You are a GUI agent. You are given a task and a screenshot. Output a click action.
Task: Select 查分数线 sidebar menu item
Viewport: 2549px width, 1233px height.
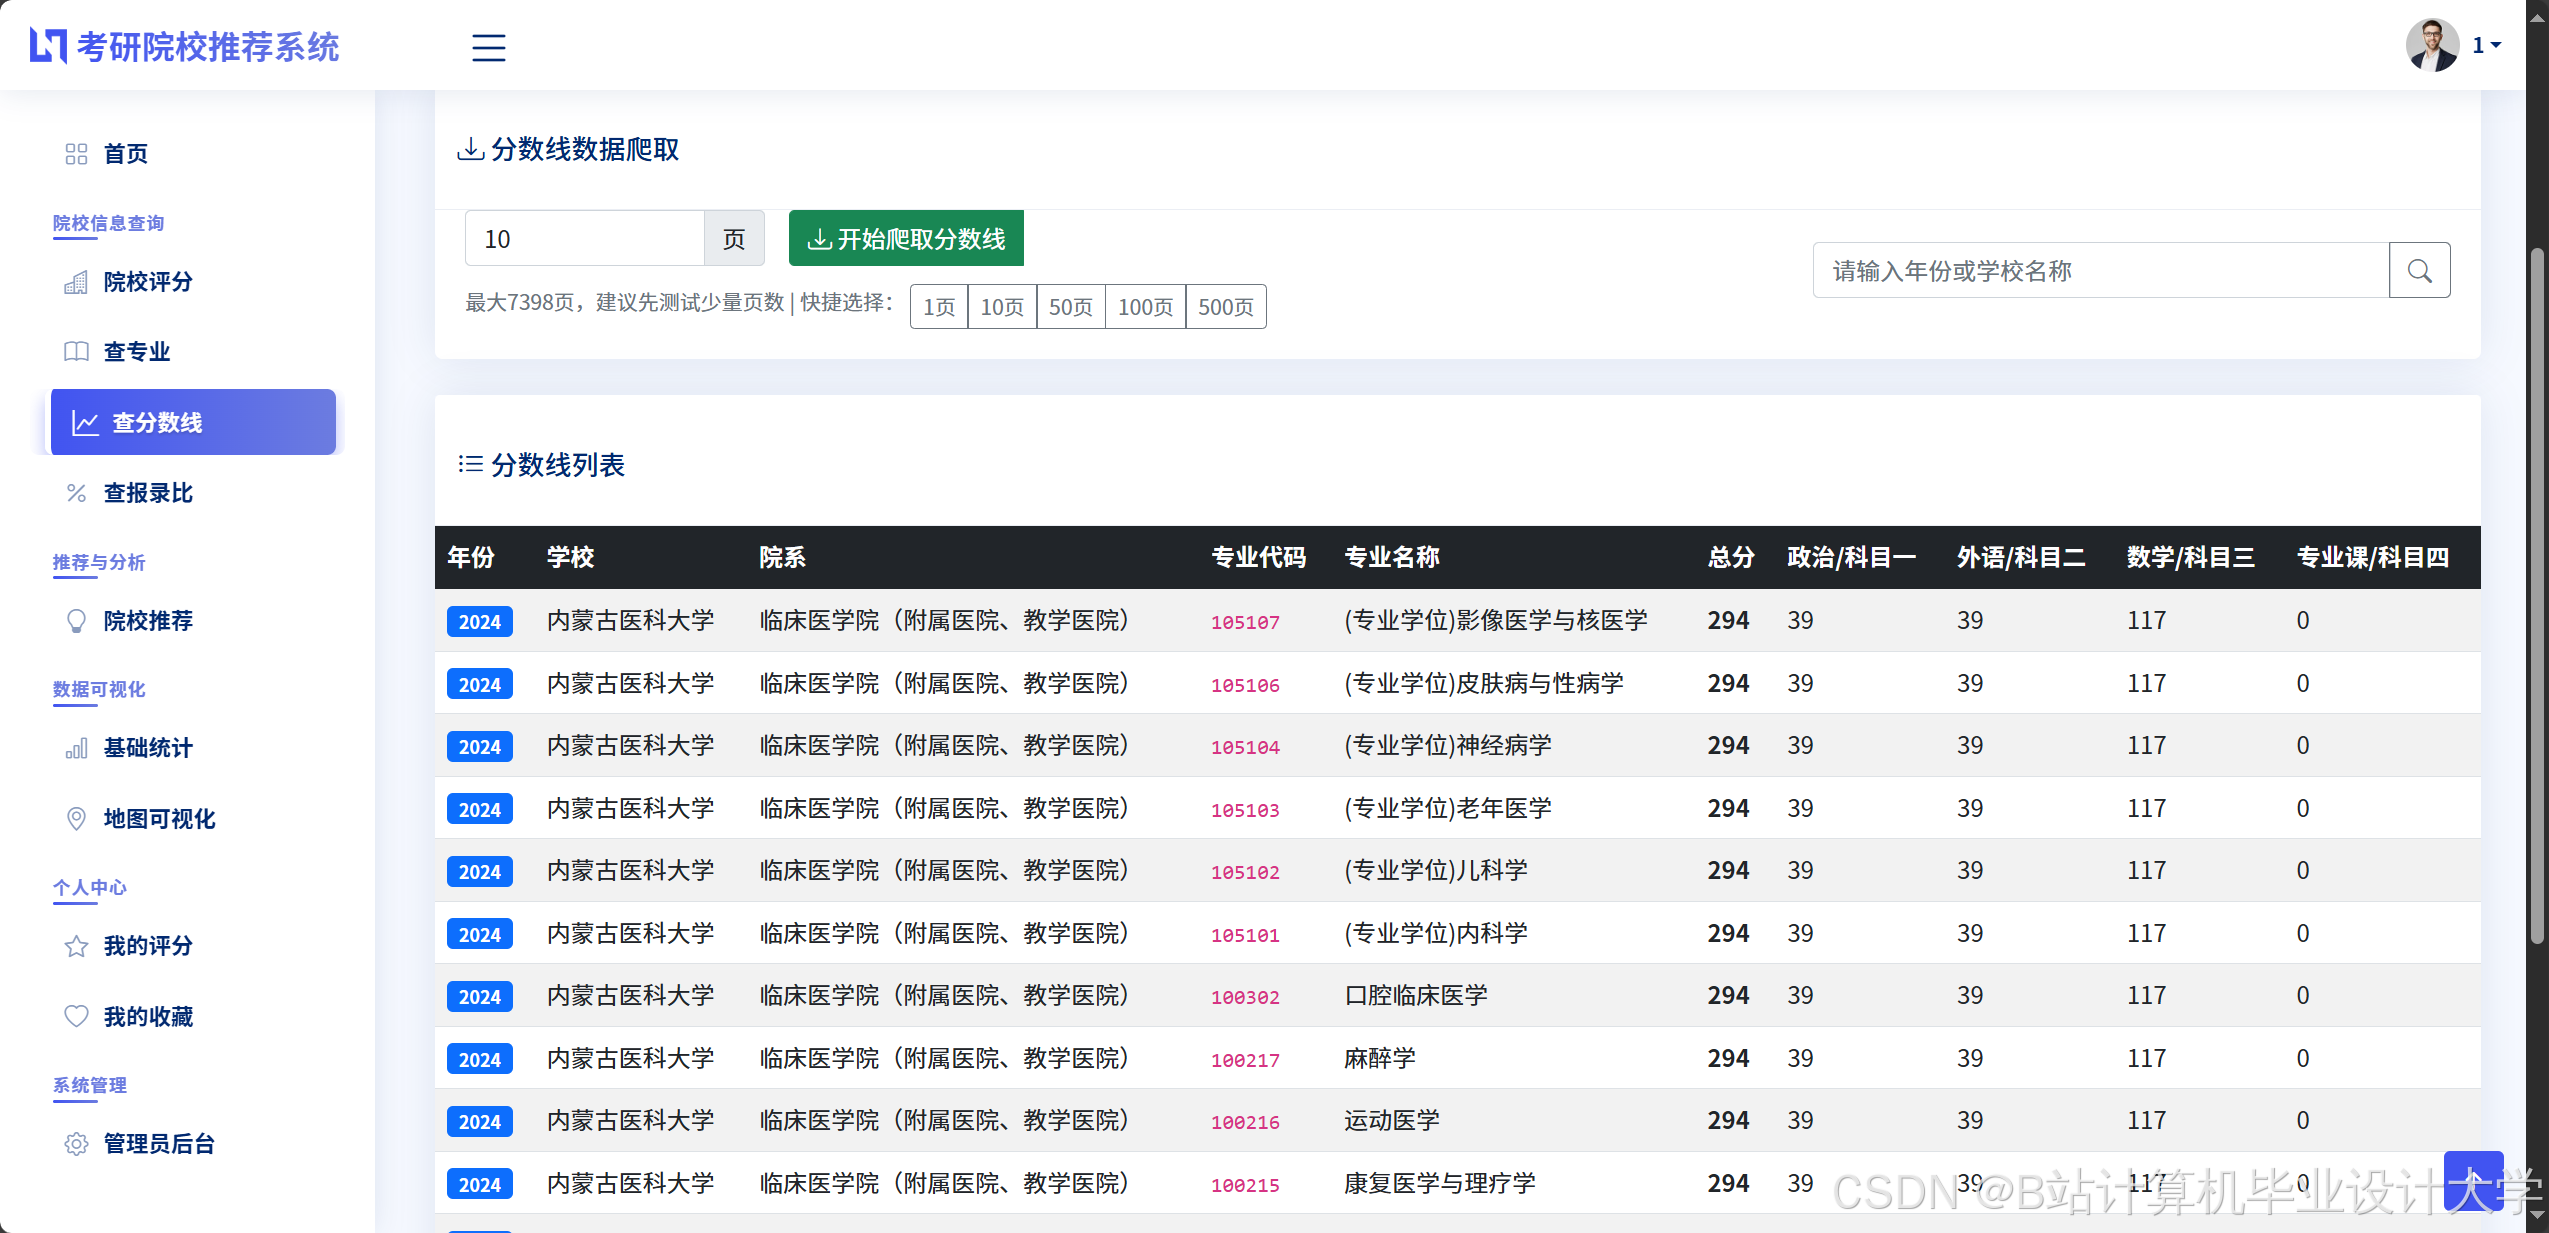coord(193,423)
